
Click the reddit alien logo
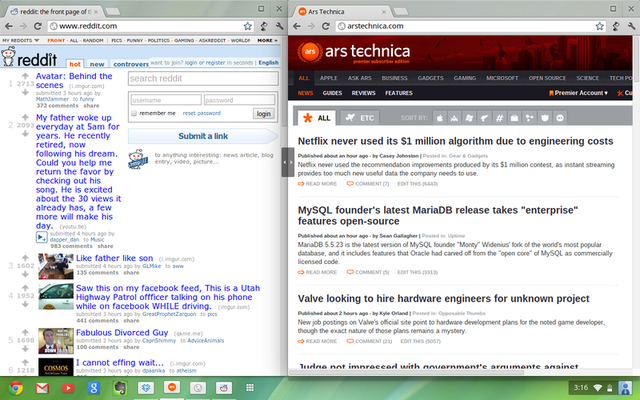coord(8,57)
